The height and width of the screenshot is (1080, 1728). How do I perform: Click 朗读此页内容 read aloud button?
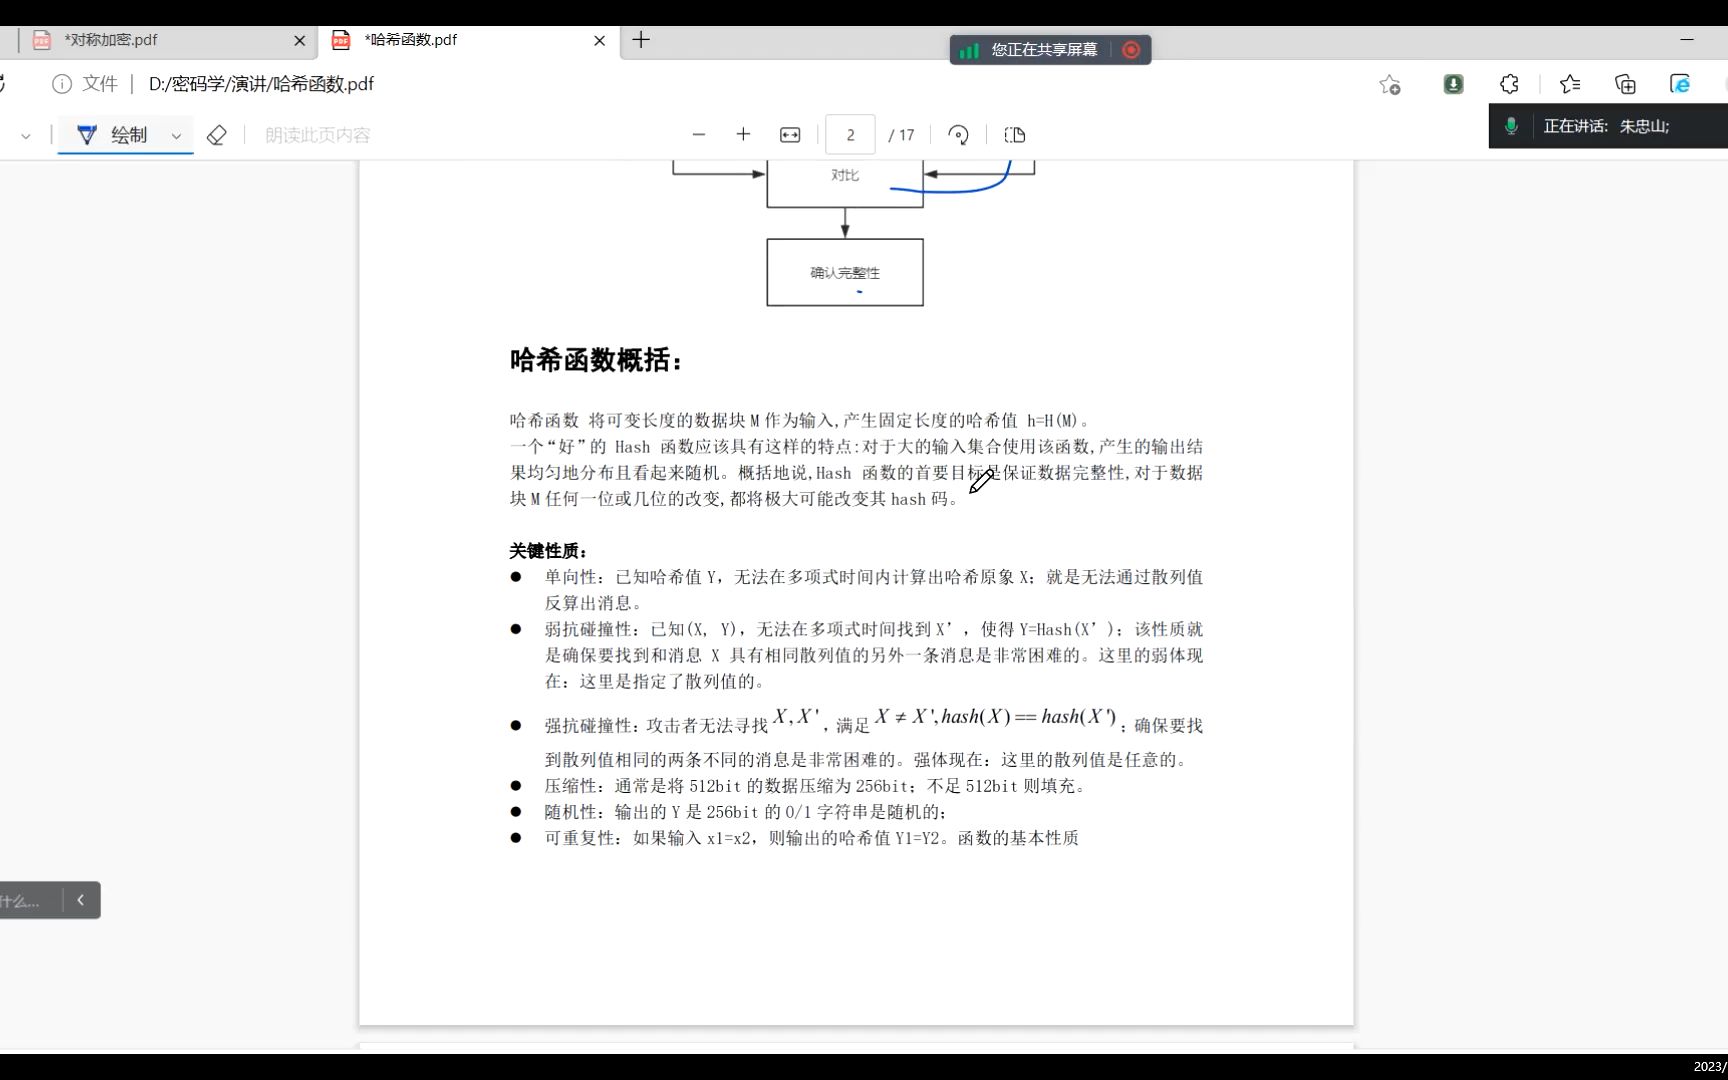(x=317, y=135)
